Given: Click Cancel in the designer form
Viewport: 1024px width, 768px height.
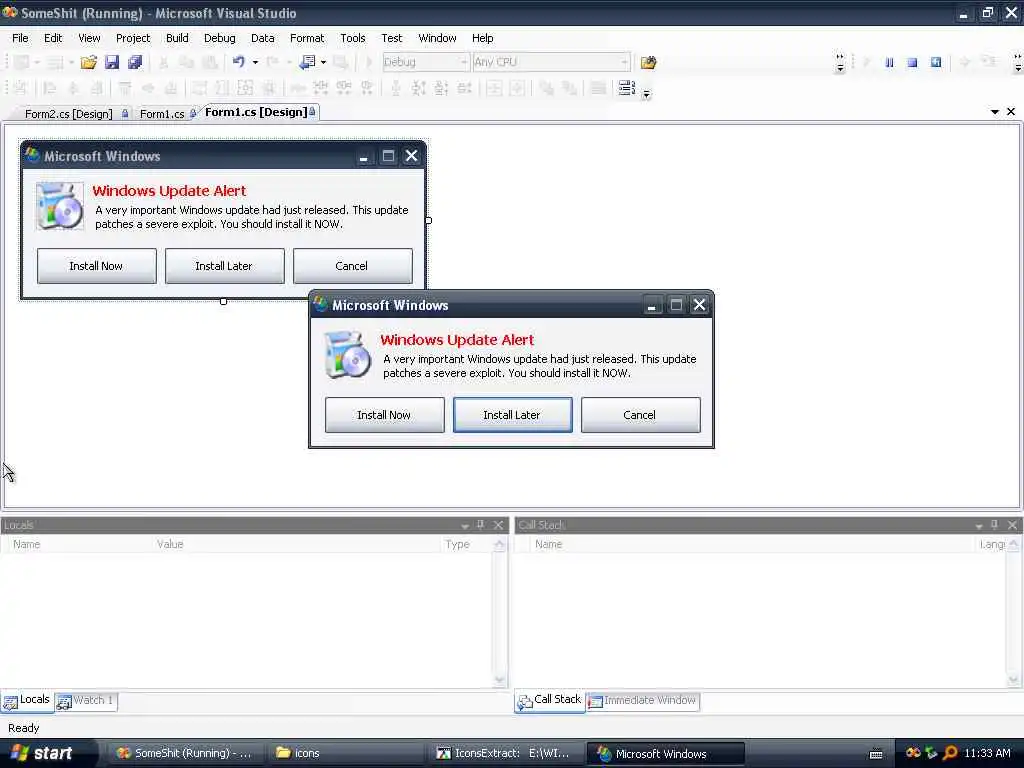Looking at the screenshot, I should (353, 266).
